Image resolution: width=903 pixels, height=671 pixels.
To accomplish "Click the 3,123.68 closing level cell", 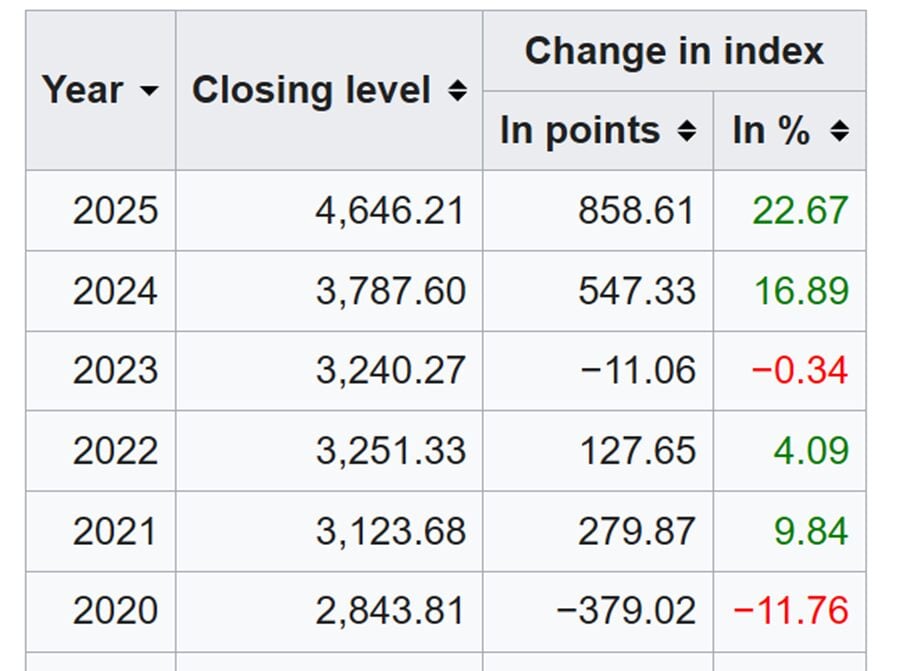I will [x=390, y=531].
